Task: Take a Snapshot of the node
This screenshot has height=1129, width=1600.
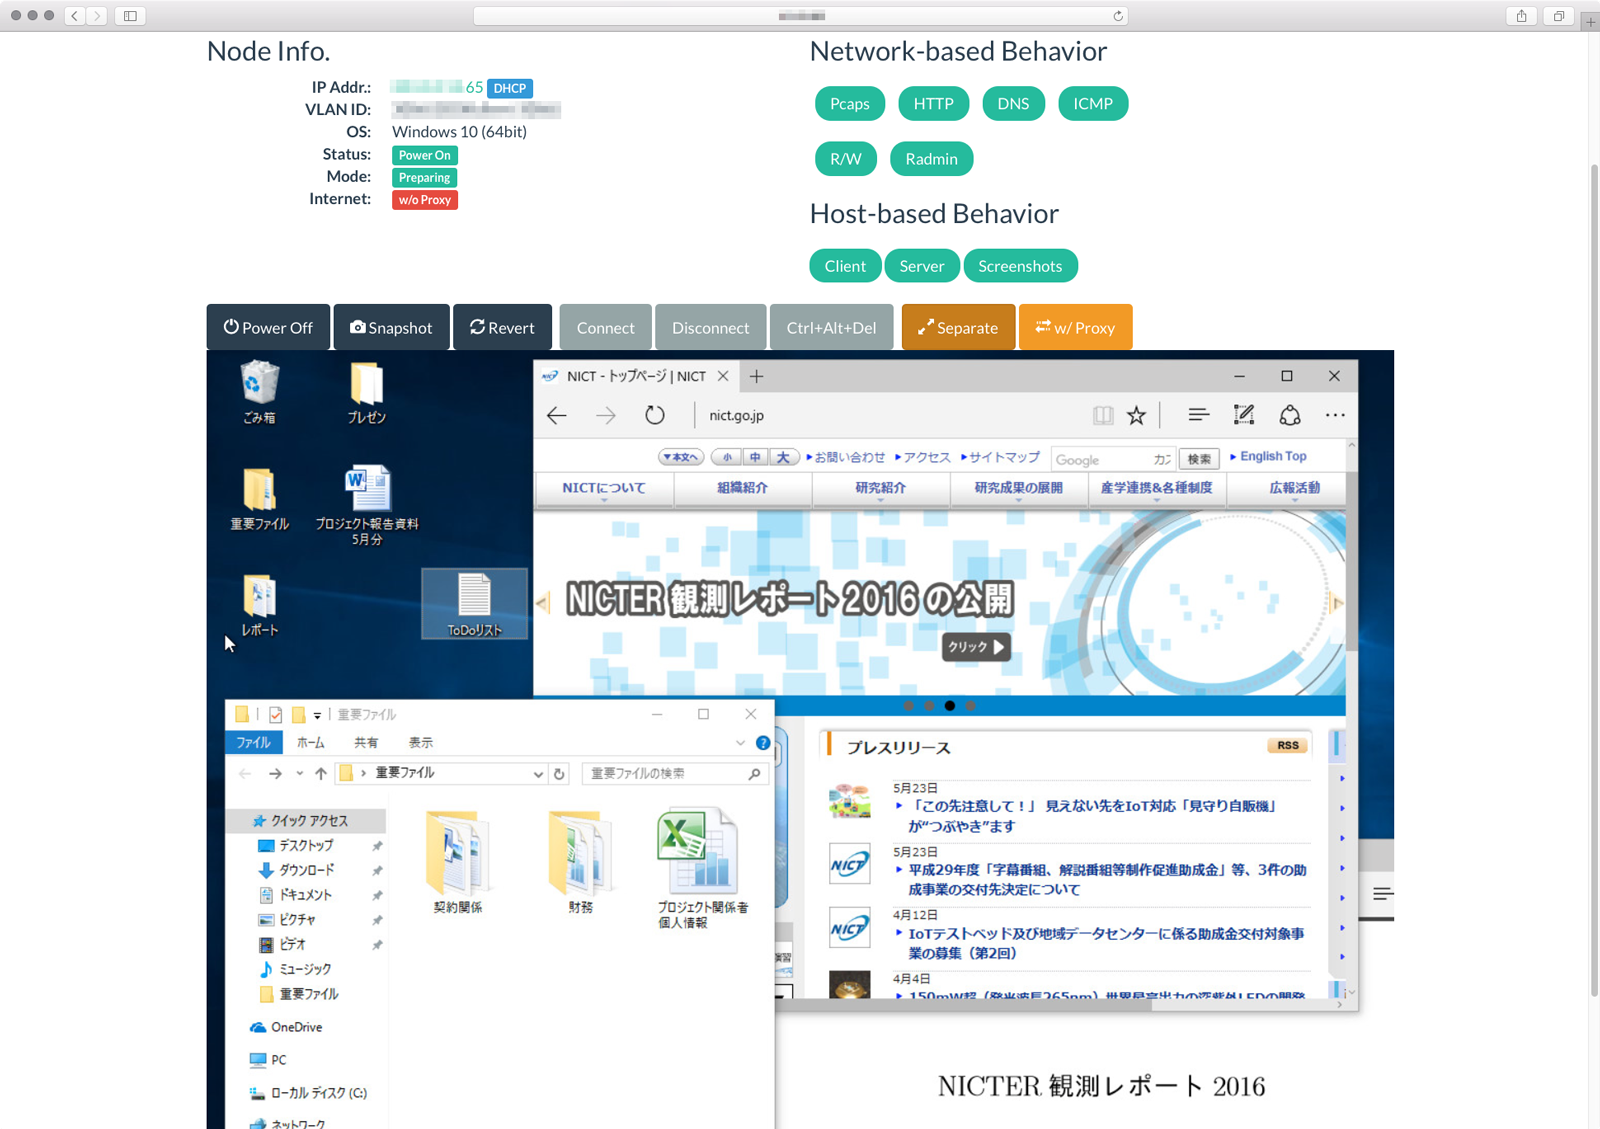Action: (x=391, y=327)
